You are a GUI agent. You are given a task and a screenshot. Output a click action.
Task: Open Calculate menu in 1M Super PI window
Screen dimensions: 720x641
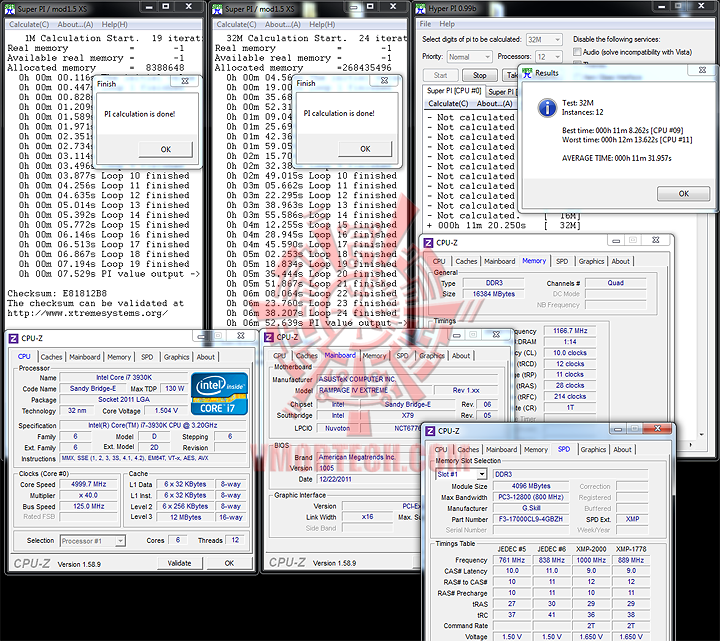(29, 25)
